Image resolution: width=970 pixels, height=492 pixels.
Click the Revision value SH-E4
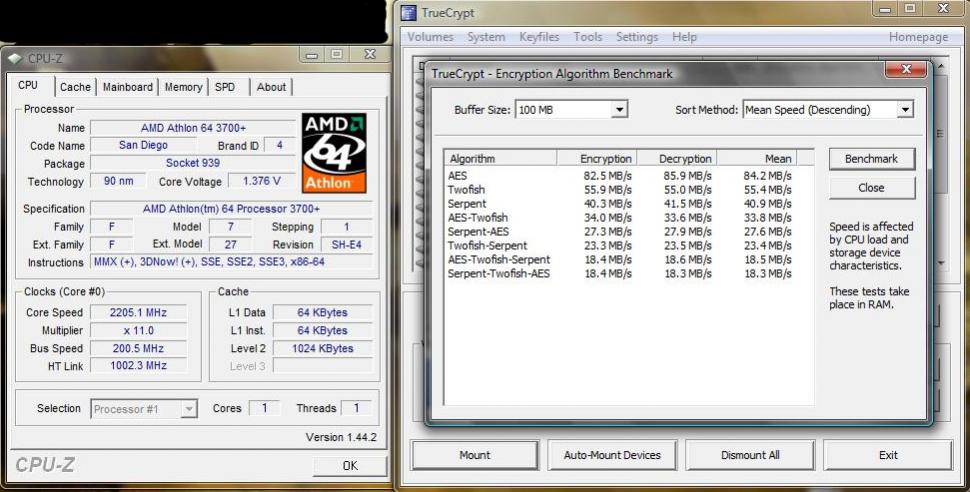pyautogui.click(x=346, y=244)
